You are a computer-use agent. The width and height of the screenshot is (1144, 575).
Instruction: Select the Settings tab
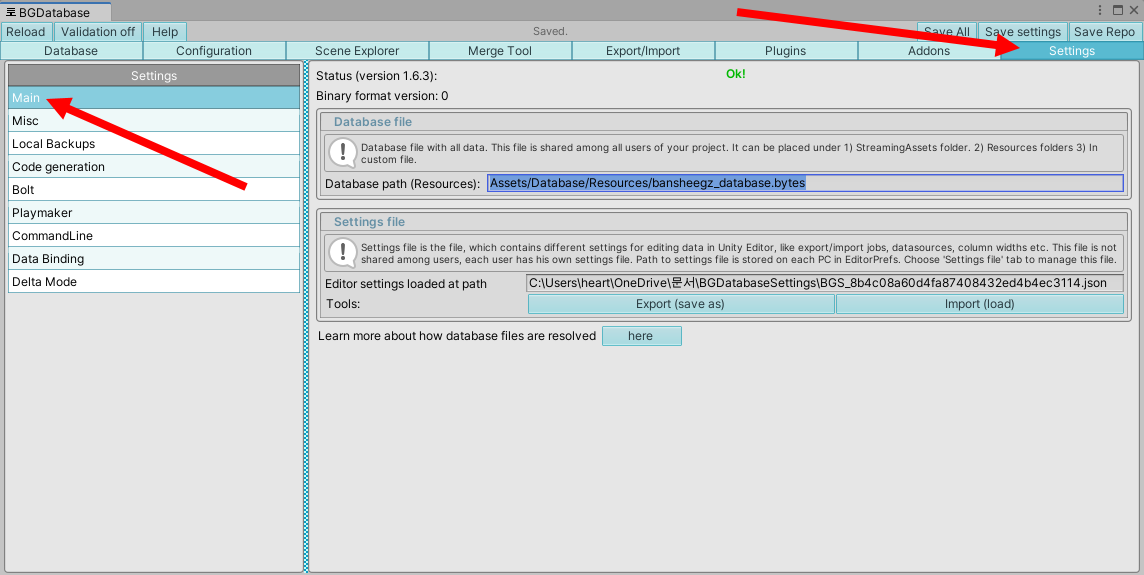[x=1072, y=50]
